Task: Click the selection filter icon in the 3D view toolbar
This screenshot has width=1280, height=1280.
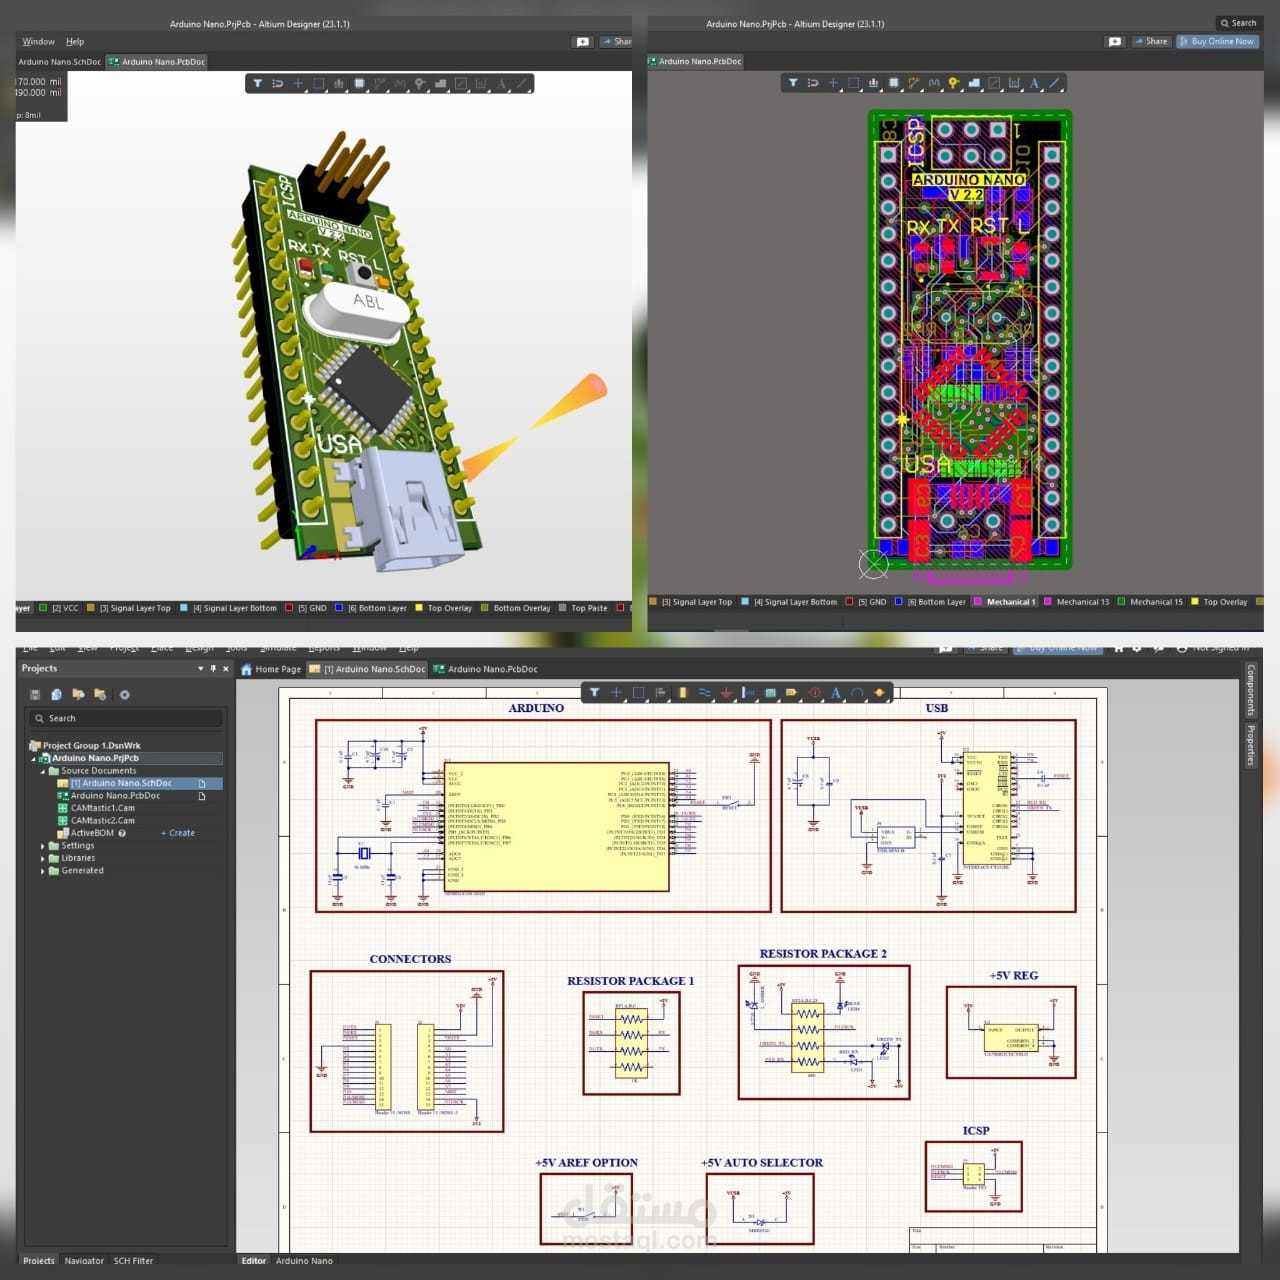Action: pyautogui.click(x=257, y=84)
